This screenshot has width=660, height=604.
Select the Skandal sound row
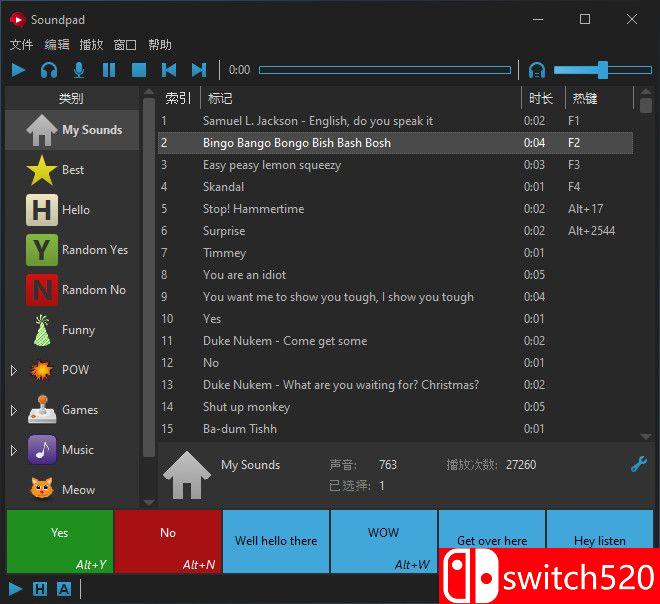tap(223, 187)
